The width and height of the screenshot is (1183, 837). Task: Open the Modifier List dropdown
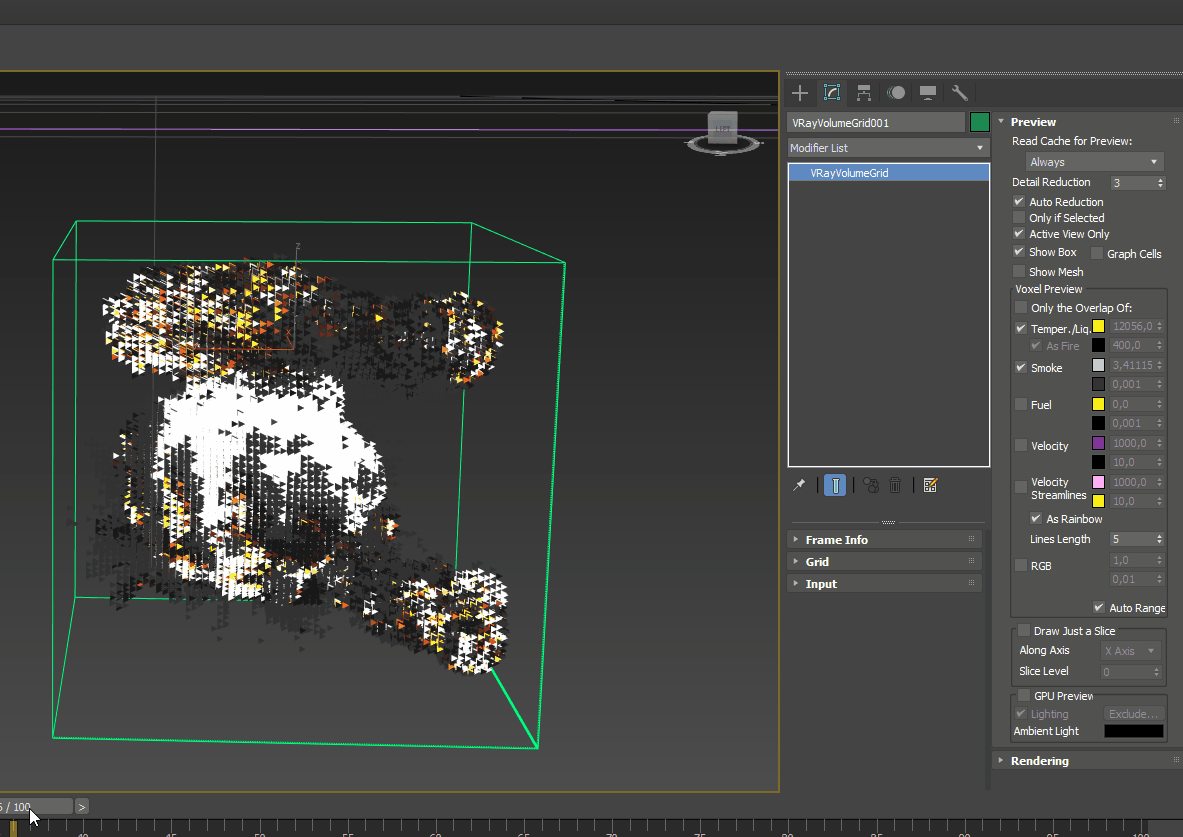(x=888, y=148)
